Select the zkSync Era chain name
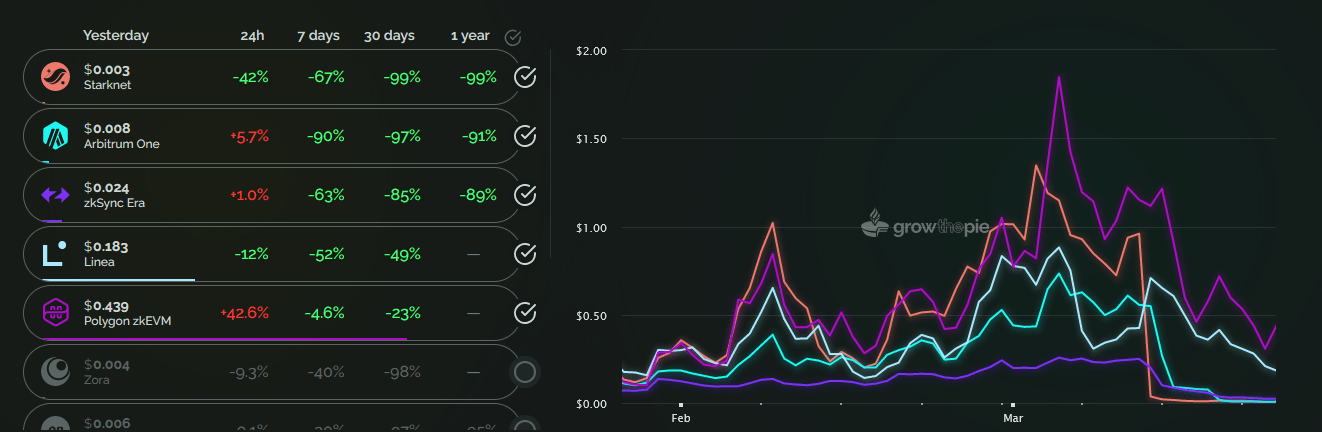The width and height of the screenshot is (1322, 432). (x=113, y=203)
